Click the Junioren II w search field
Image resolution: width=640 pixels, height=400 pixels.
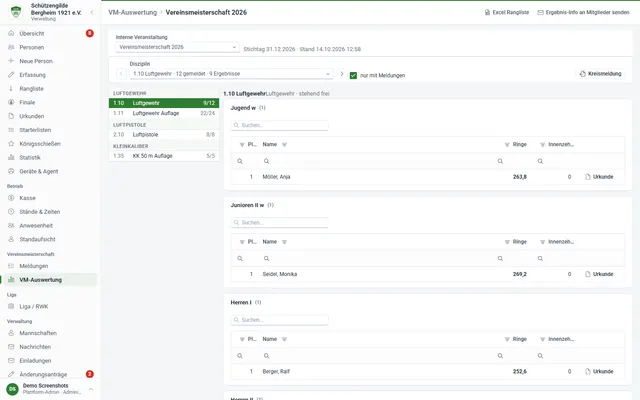pyautogui.click(x=280, y=222)
